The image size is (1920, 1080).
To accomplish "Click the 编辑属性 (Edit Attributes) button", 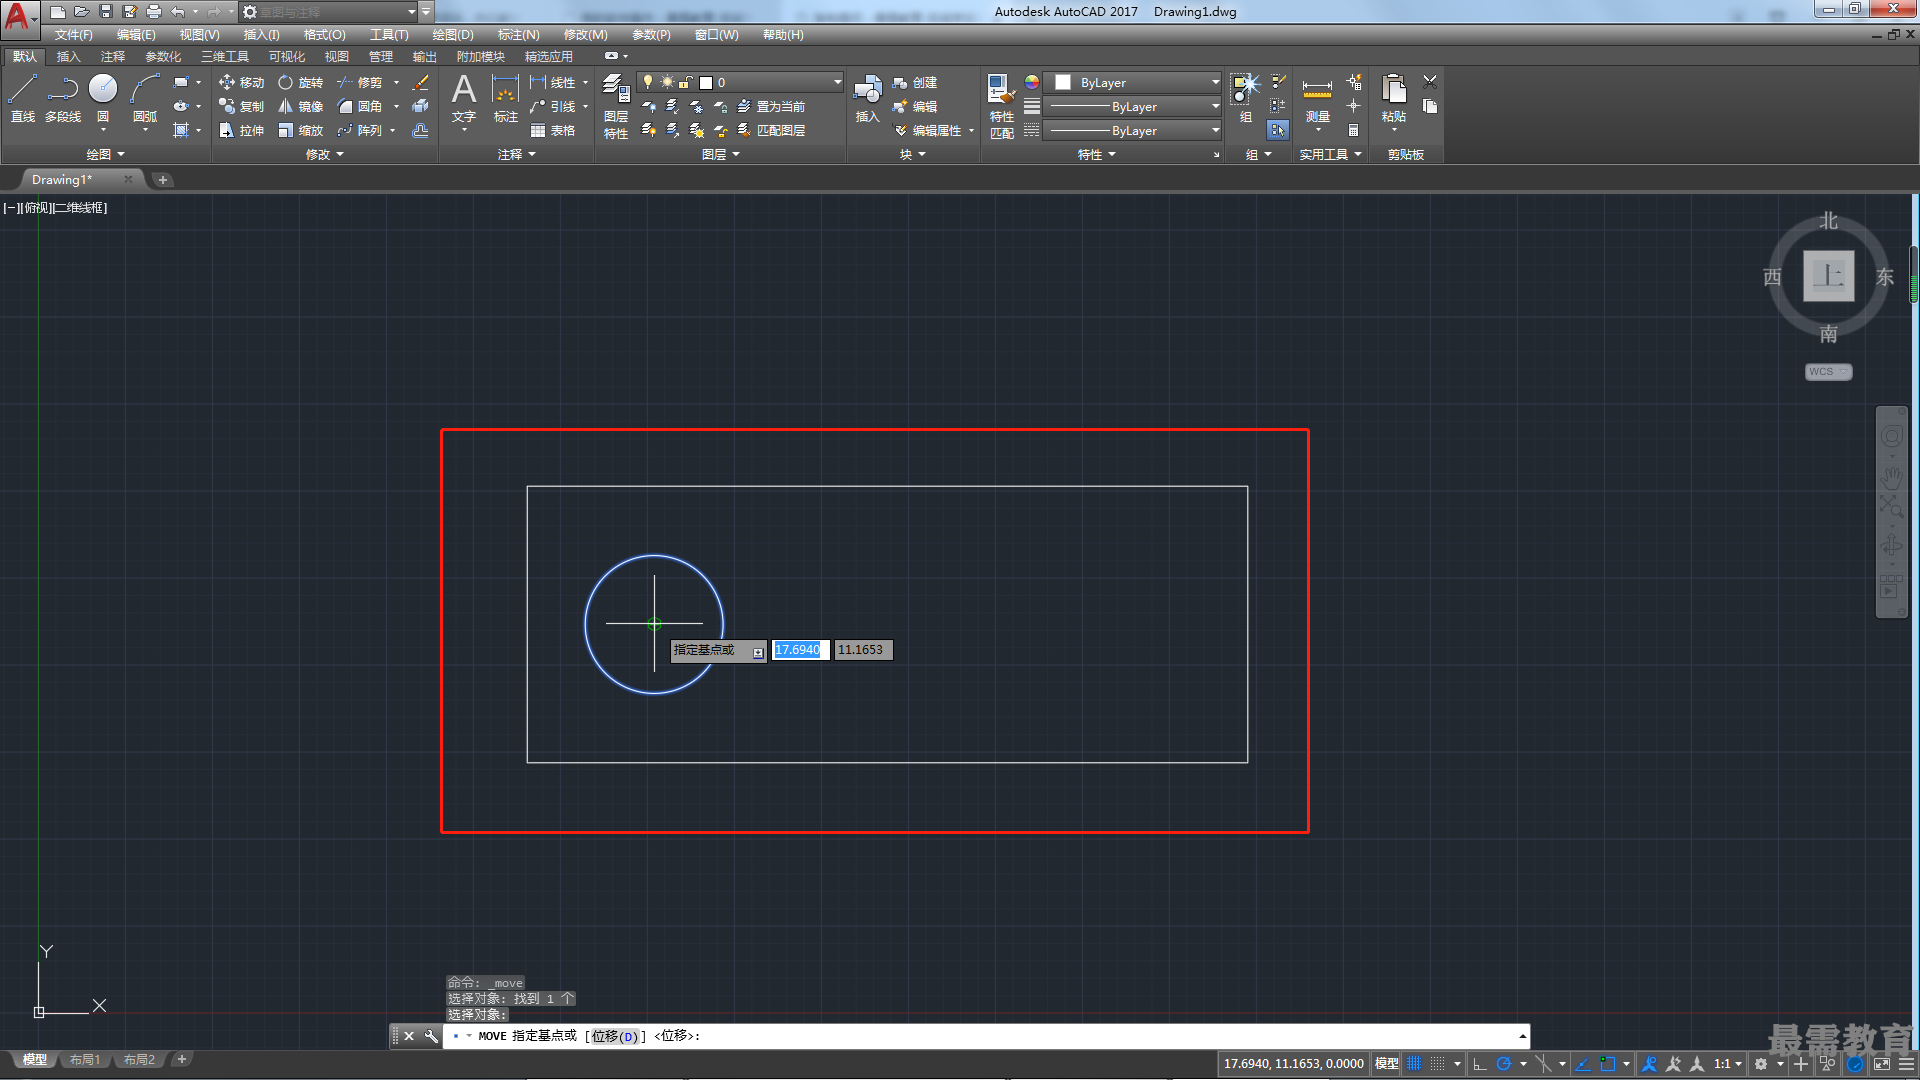I will (927, 130).
